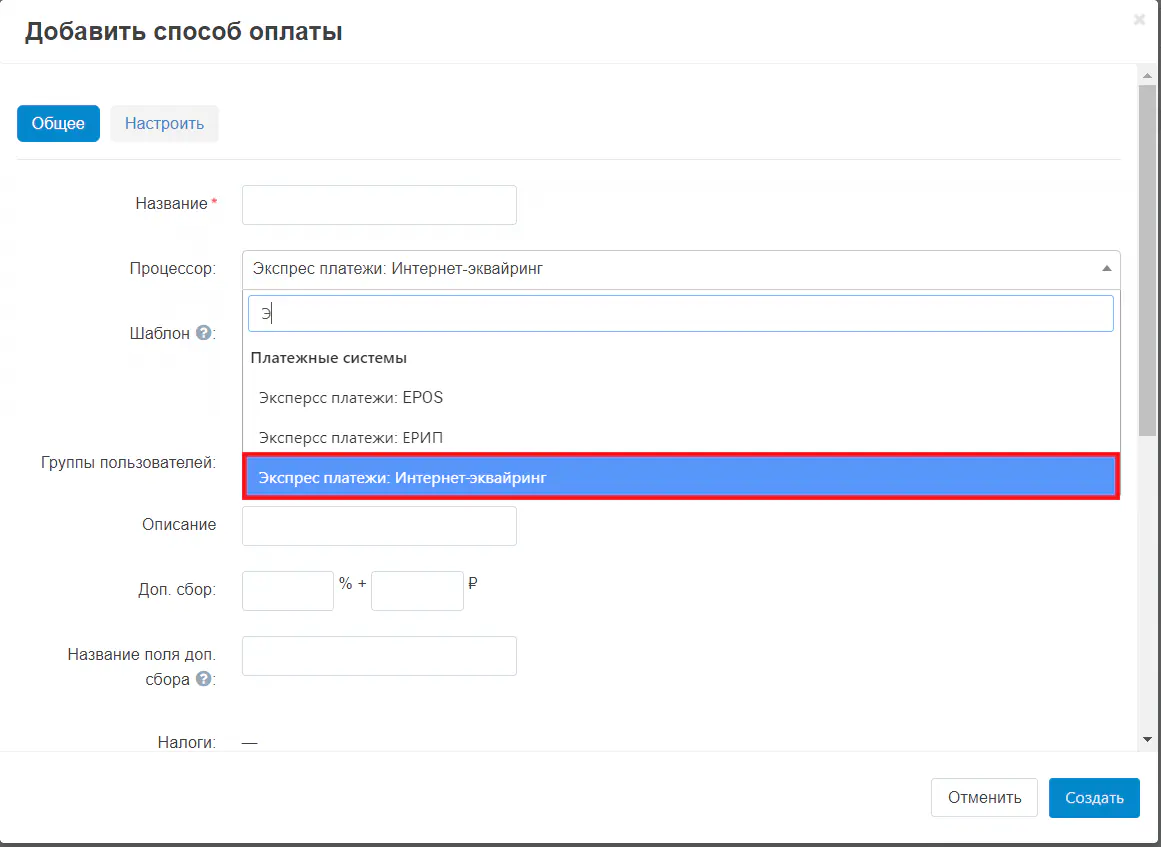
Task: Click the scrollbar down arrow
Action: 1147,739
